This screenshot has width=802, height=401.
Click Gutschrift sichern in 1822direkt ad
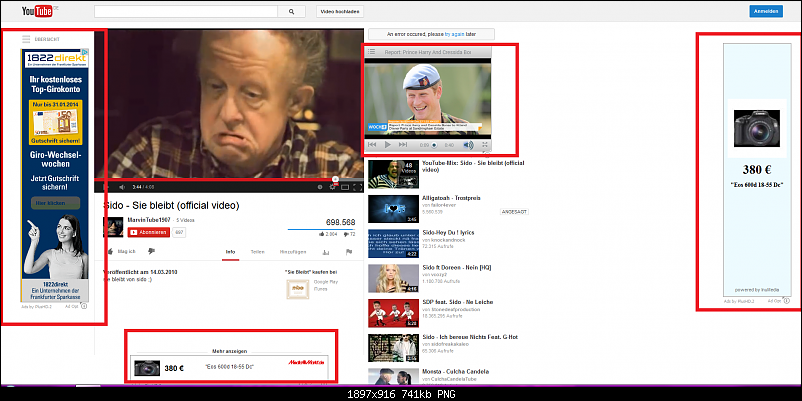(x=56, y=141)
